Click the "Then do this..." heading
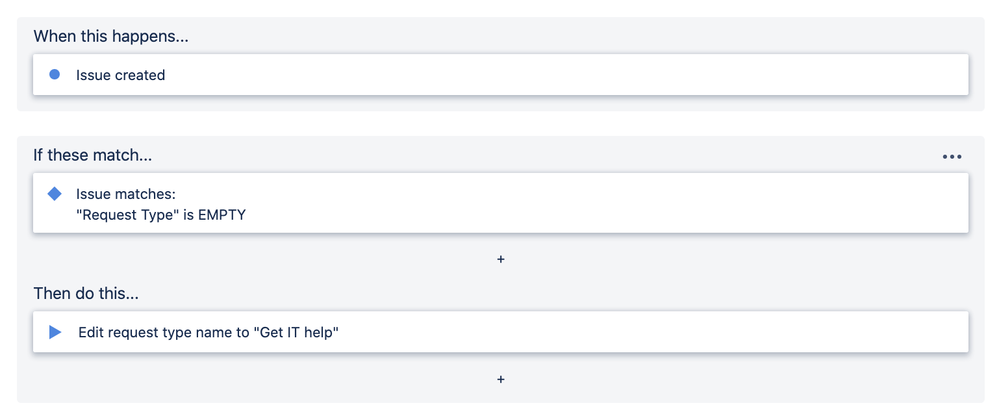 point(86,293)
